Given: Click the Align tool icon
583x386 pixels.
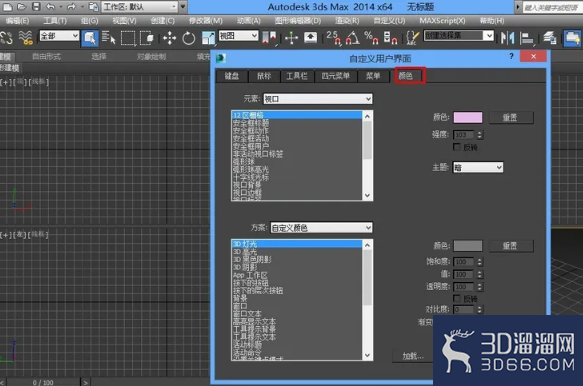Looking at the screenshot, I should pyautogui.click(x=526, y=38).
